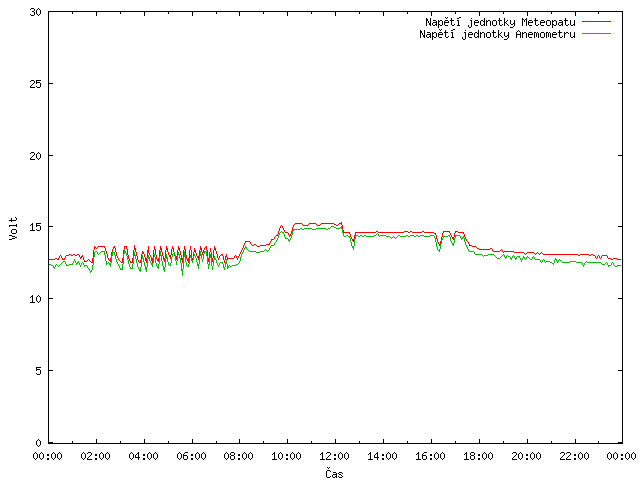Image resolution: width=640 pixels, height=480 pixels.
Task: Click the 'Volt' y-axis title
Action: point(13,228)
